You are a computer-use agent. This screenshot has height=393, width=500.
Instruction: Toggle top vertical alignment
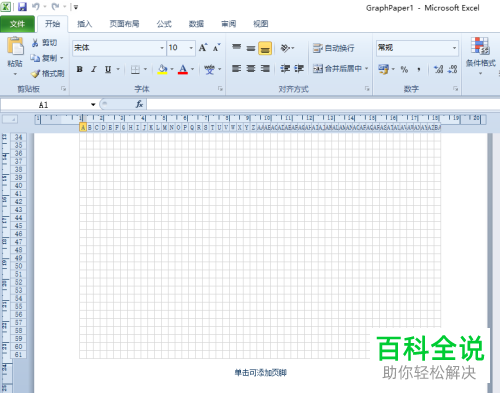[237, 48]
